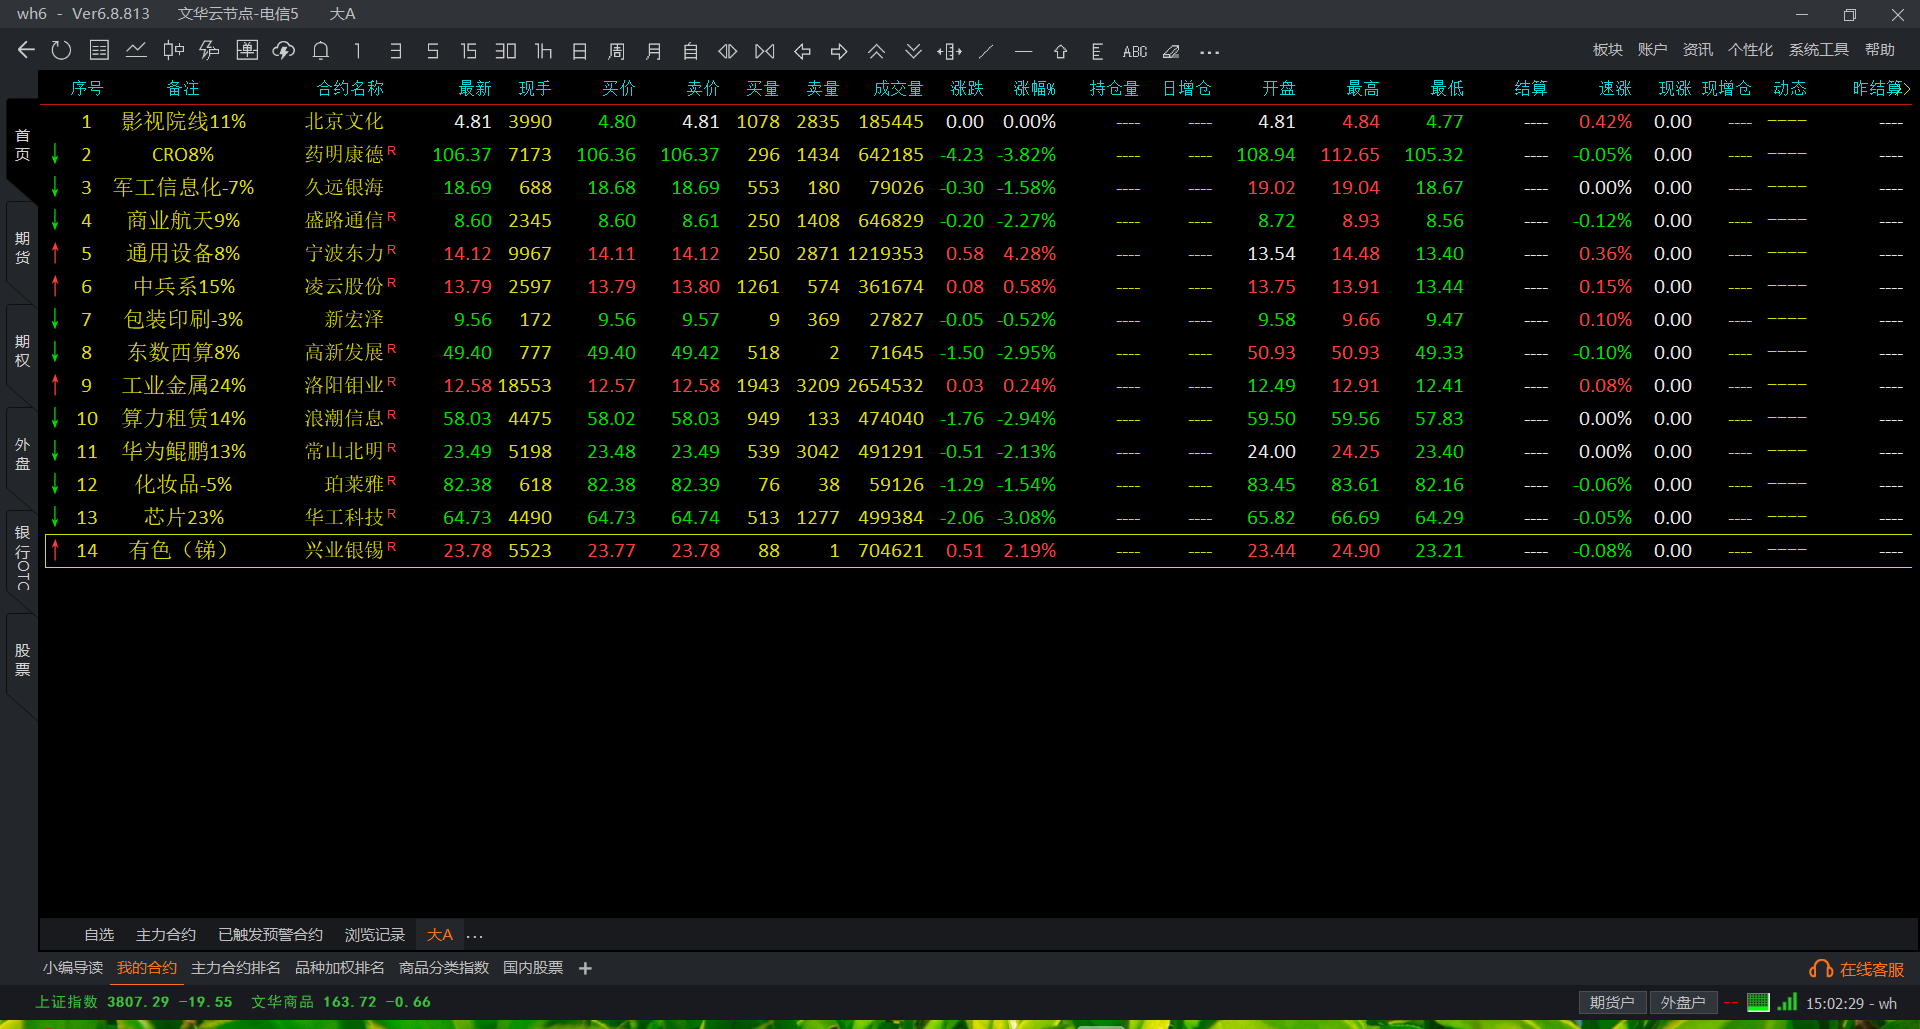The width and height of the screenshot is (1920, 1029).
Task: Select the diagonal trend line drawing tool
Action: pyautogui.click(x=986, y=51)
